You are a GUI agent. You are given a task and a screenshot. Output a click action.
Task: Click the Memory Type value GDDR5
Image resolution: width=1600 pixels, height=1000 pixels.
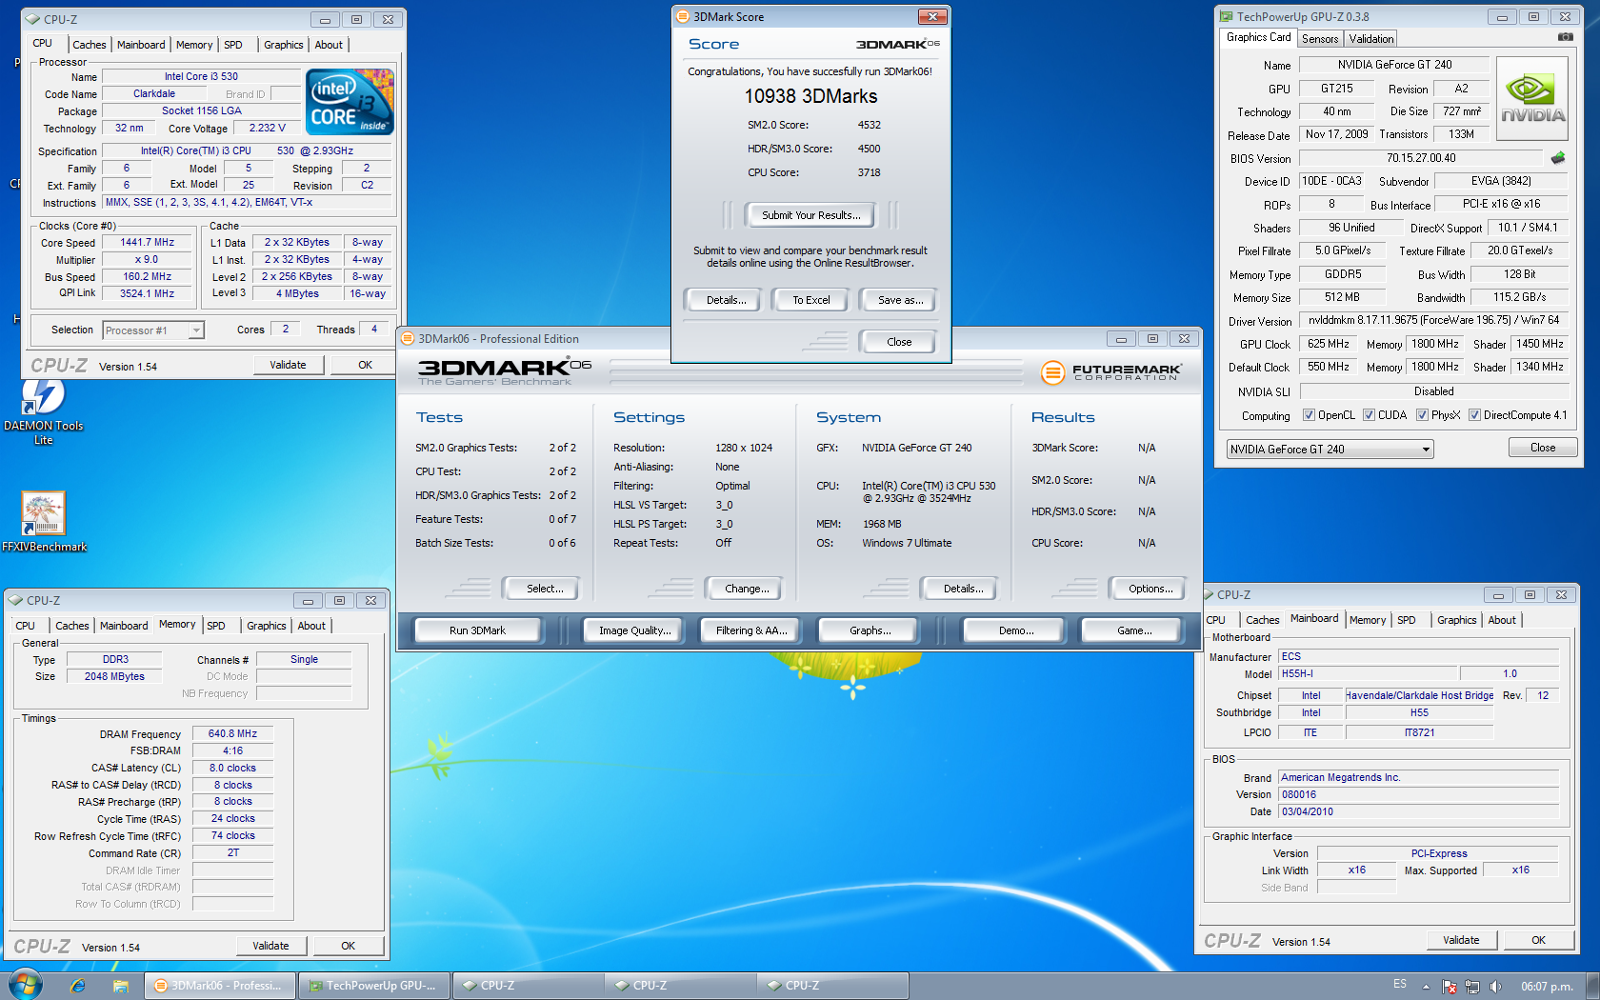coord(1342,274)
